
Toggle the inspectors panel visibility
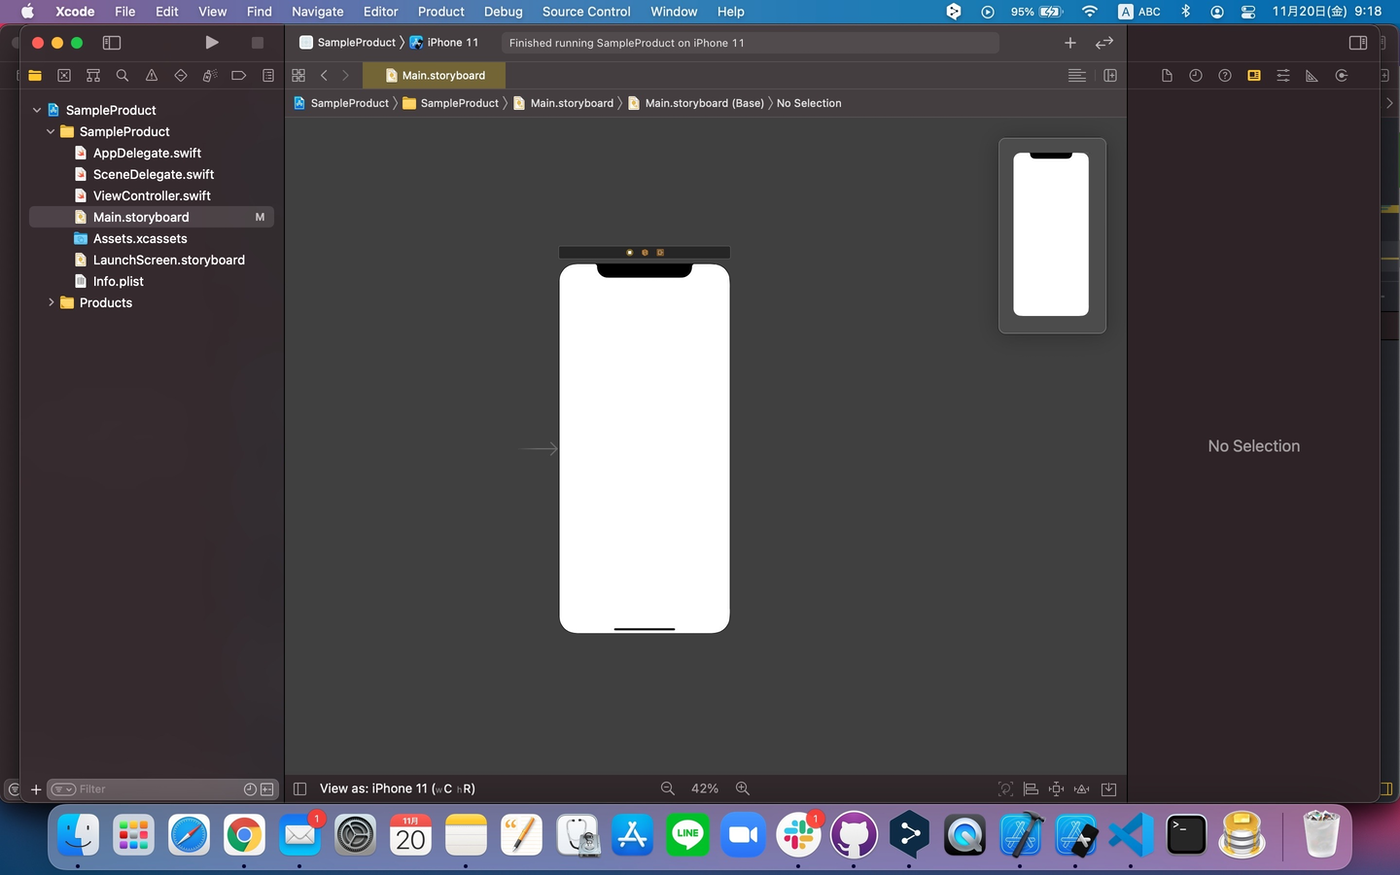[x=1357, y=42]
